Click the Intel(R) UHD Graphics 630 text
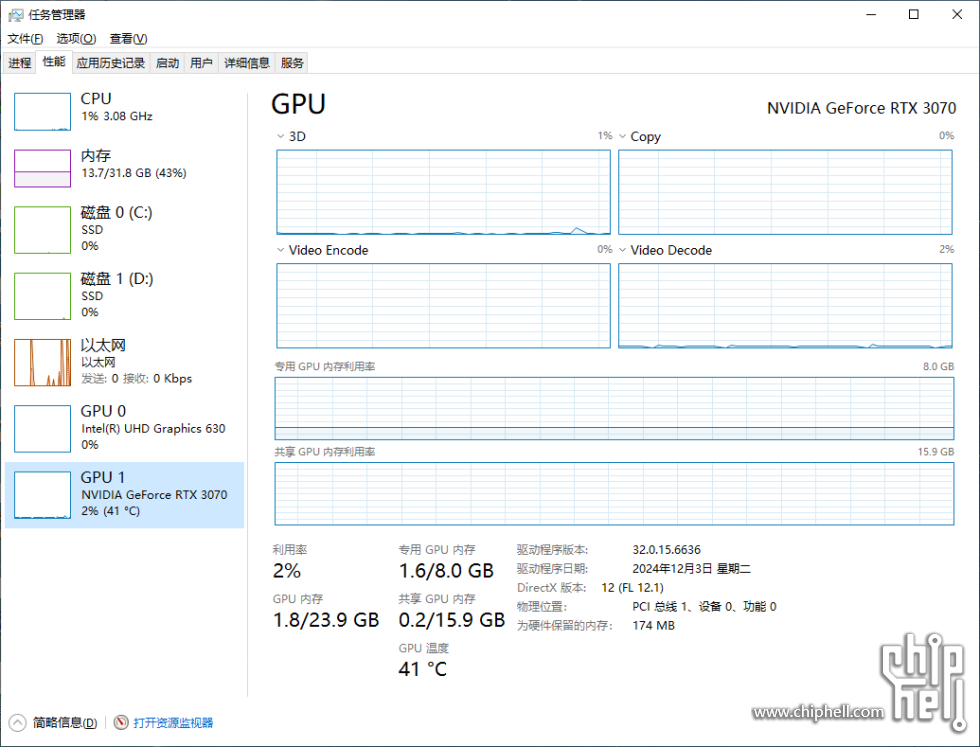This screenshot has width=980, height=747. pos(153,429)
